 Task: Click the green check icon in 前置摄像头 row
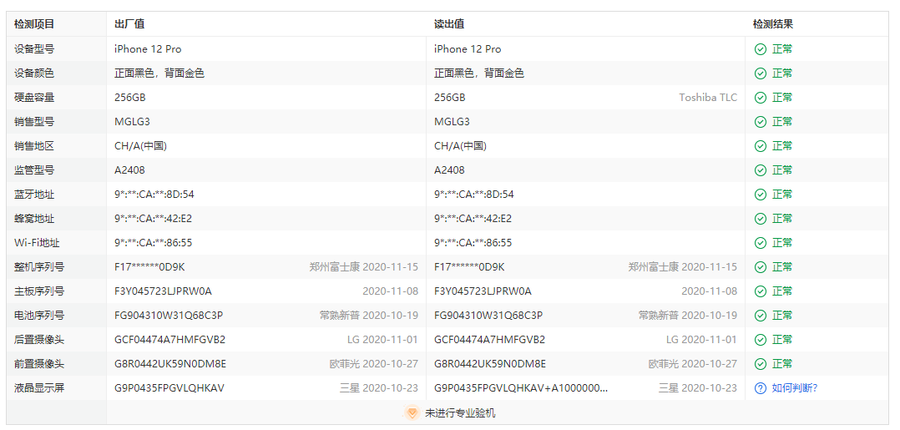click(760, 364)
